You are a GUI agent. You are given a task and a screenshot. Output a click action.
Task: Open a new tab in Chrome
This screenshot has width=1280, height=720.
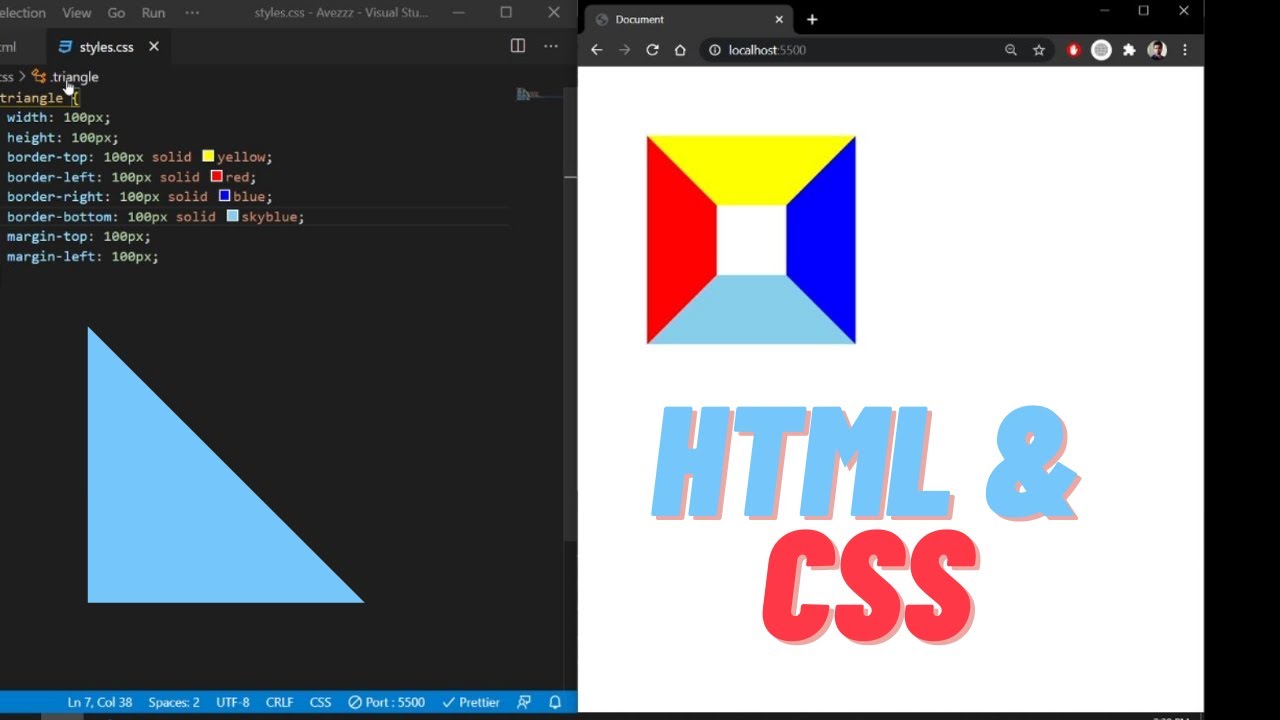[812, 20]
